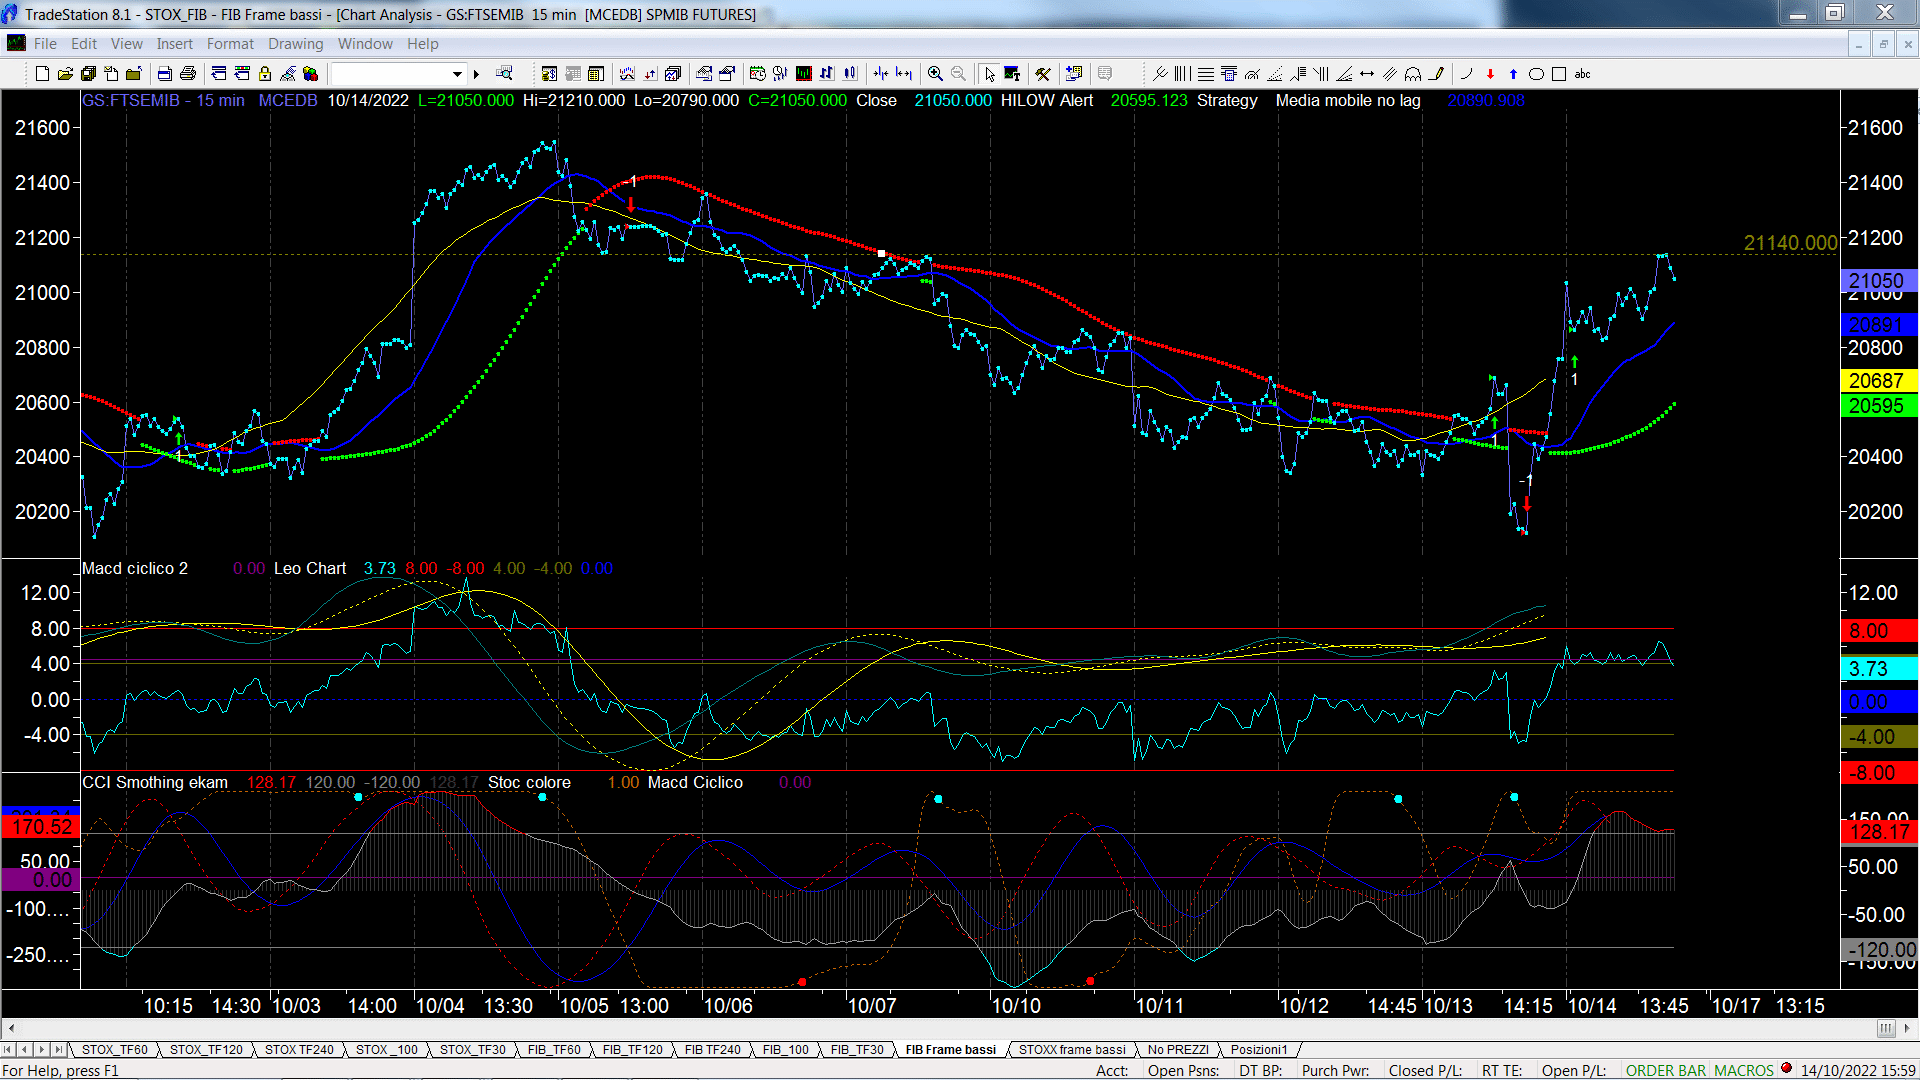Select the double-headed horizontal arrow tool
1920x1080 pixels.
tap(1367, 74)
